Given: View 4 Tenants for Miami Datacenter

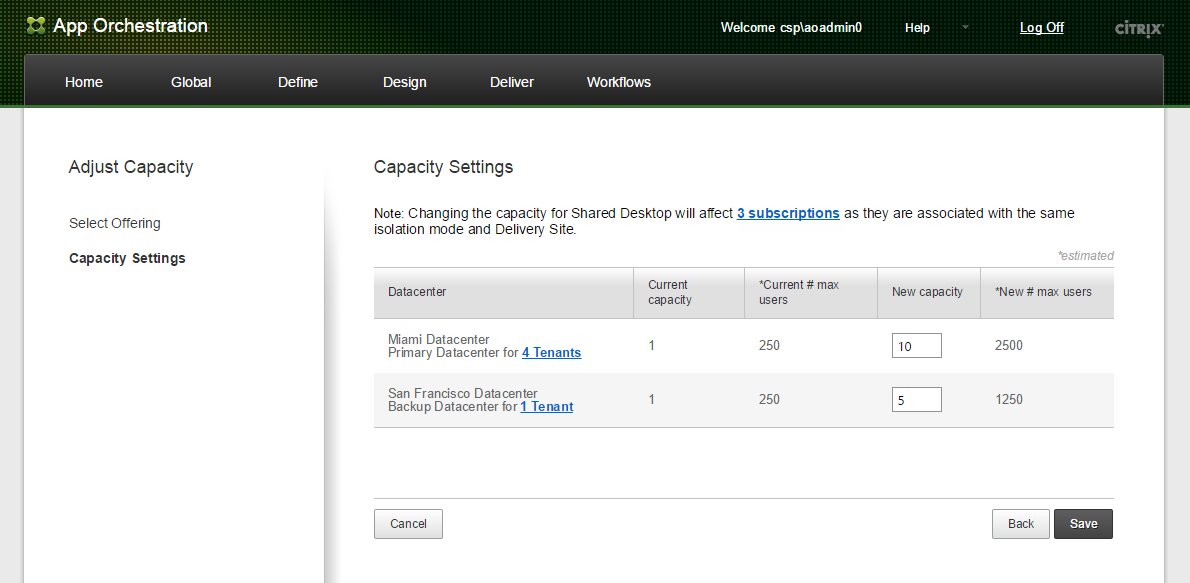Looking at the screenshot, I should [551, 353].
